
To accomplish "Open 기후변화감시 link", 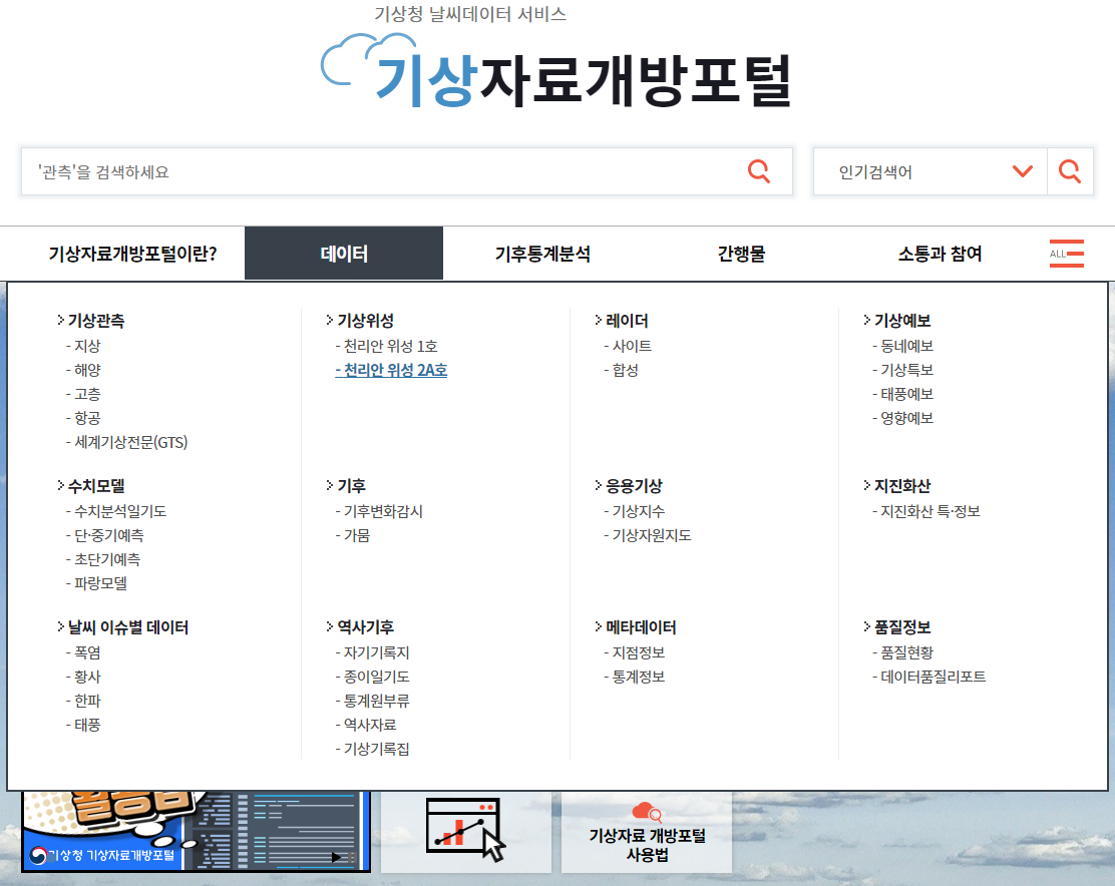I will [379, 511].
